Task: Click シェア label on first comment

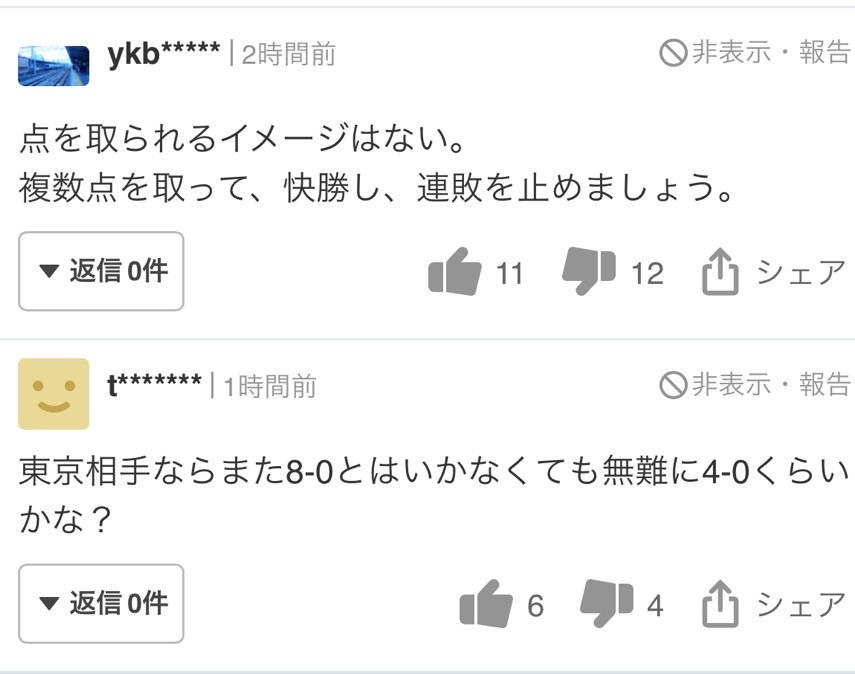Action: pos(800,272)
